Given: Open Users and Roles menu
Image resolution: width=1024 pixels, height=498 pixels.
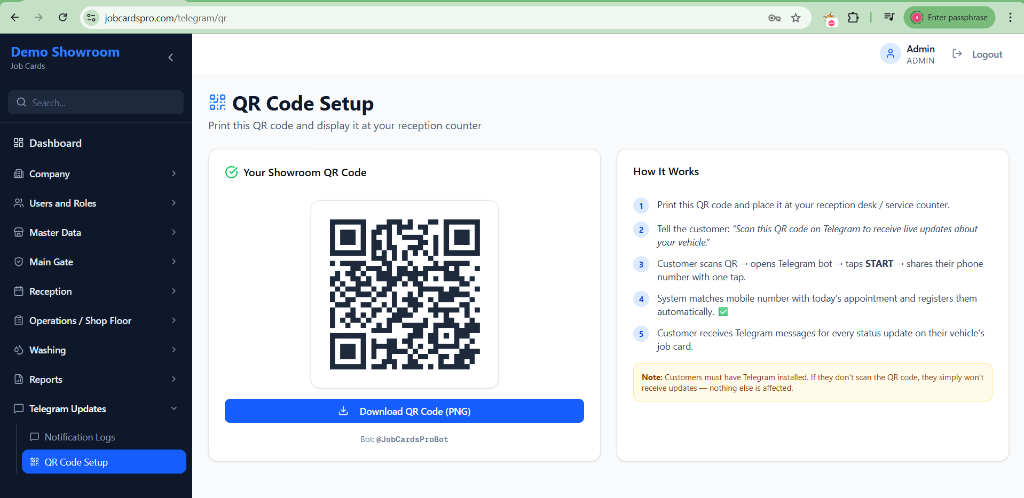Looking at the screenshot, I should coord(63,203).
